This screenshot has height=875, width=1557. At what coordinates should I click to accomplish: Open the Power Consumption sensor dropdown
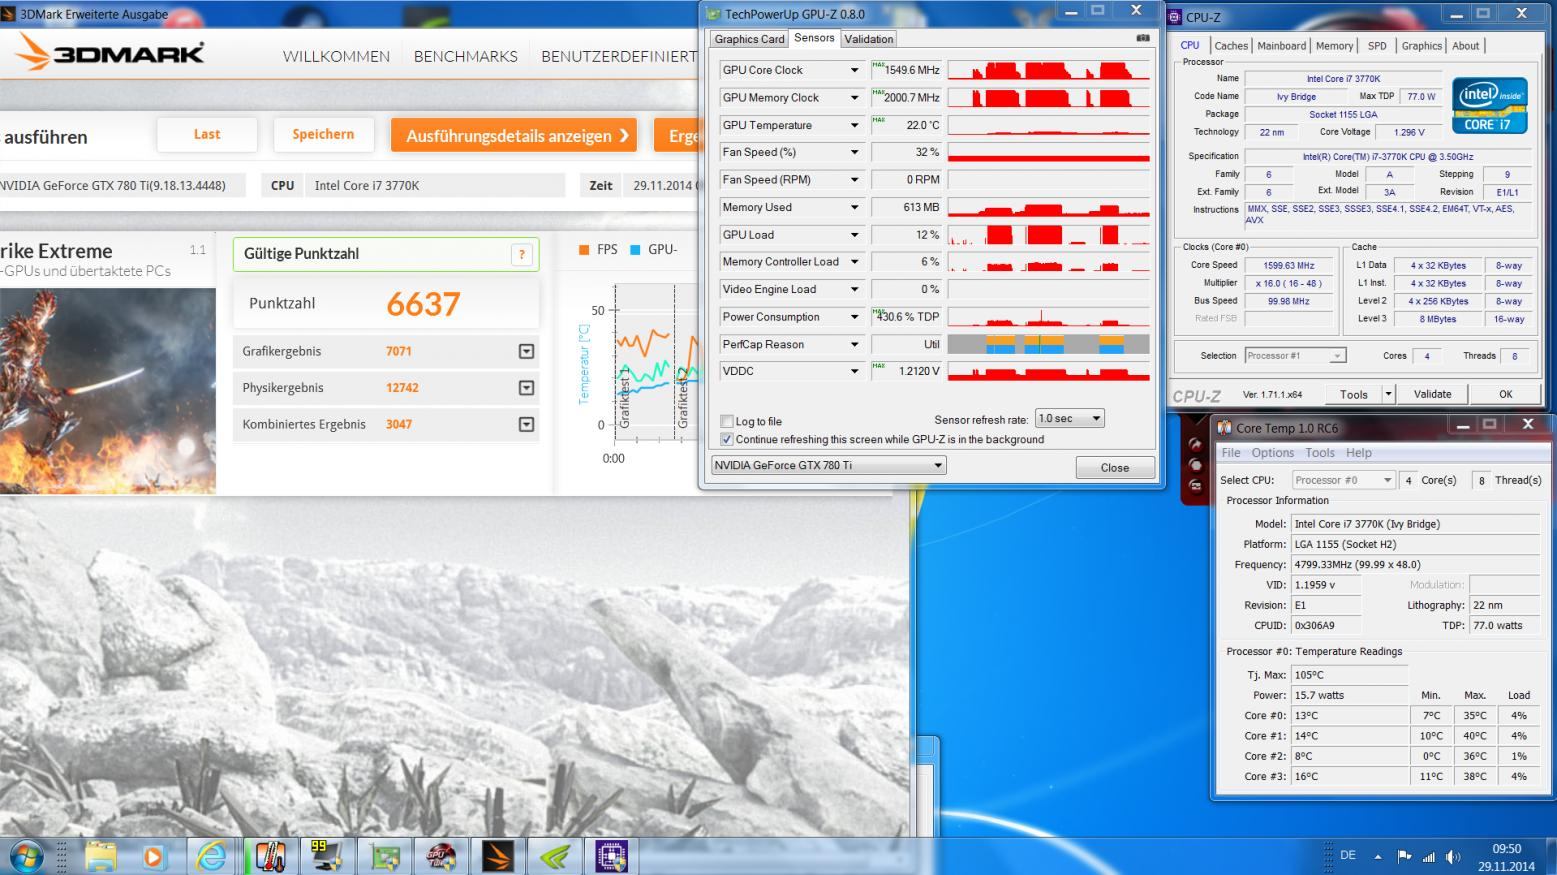[854, 317]
